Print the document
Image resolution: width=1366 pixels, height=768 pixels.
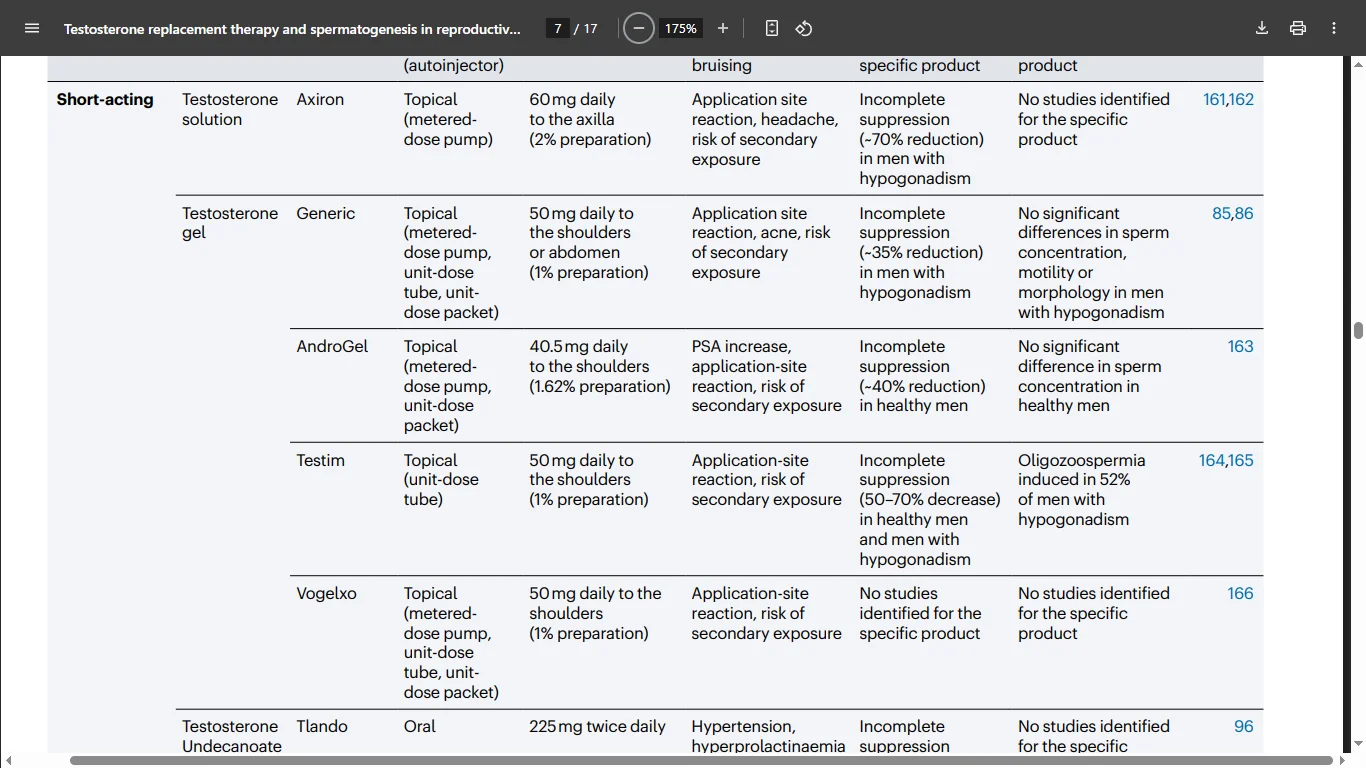click(1298, 28)
